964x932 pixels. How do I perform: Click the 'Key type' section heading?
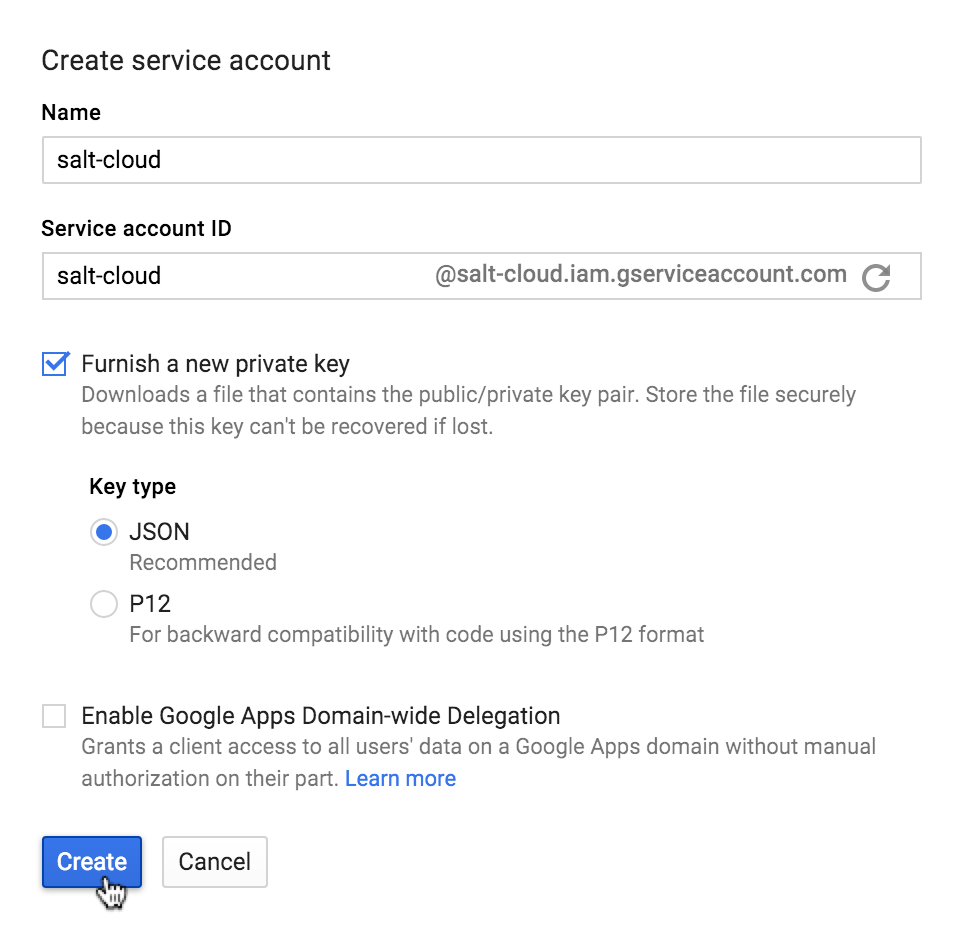tap(132, 487)
